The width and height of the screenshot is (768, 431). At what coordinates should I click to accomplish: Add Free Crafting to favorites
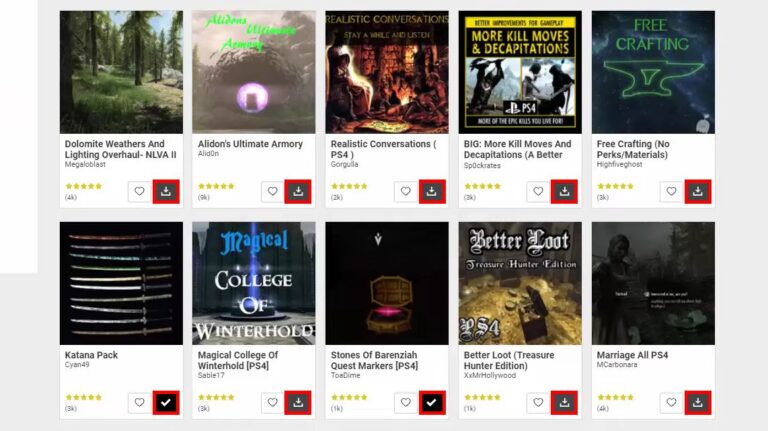(671, 192)
